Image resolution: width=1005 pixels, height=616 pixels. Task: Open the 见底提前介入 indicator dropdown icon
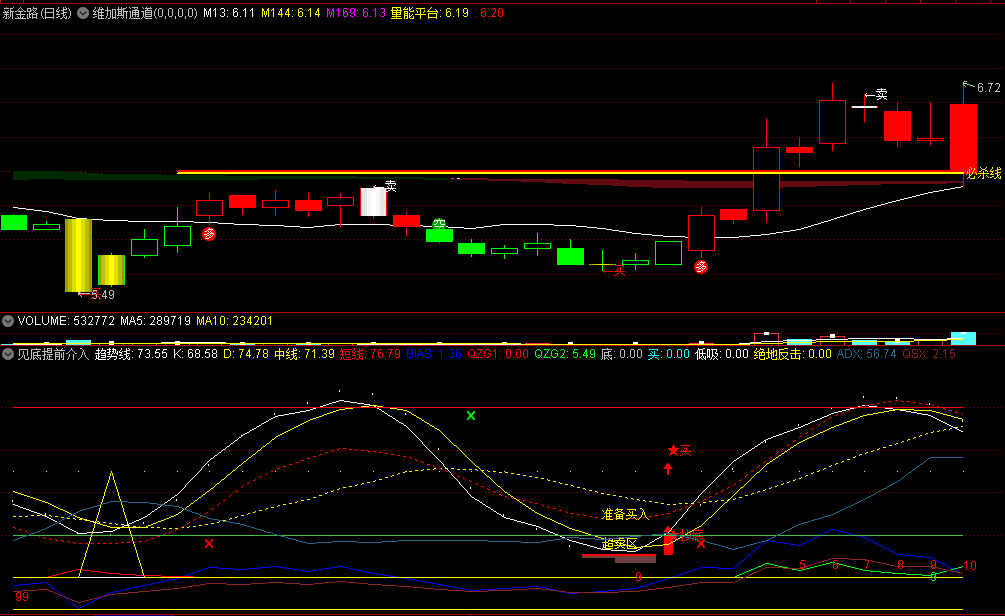coord(8,354)
